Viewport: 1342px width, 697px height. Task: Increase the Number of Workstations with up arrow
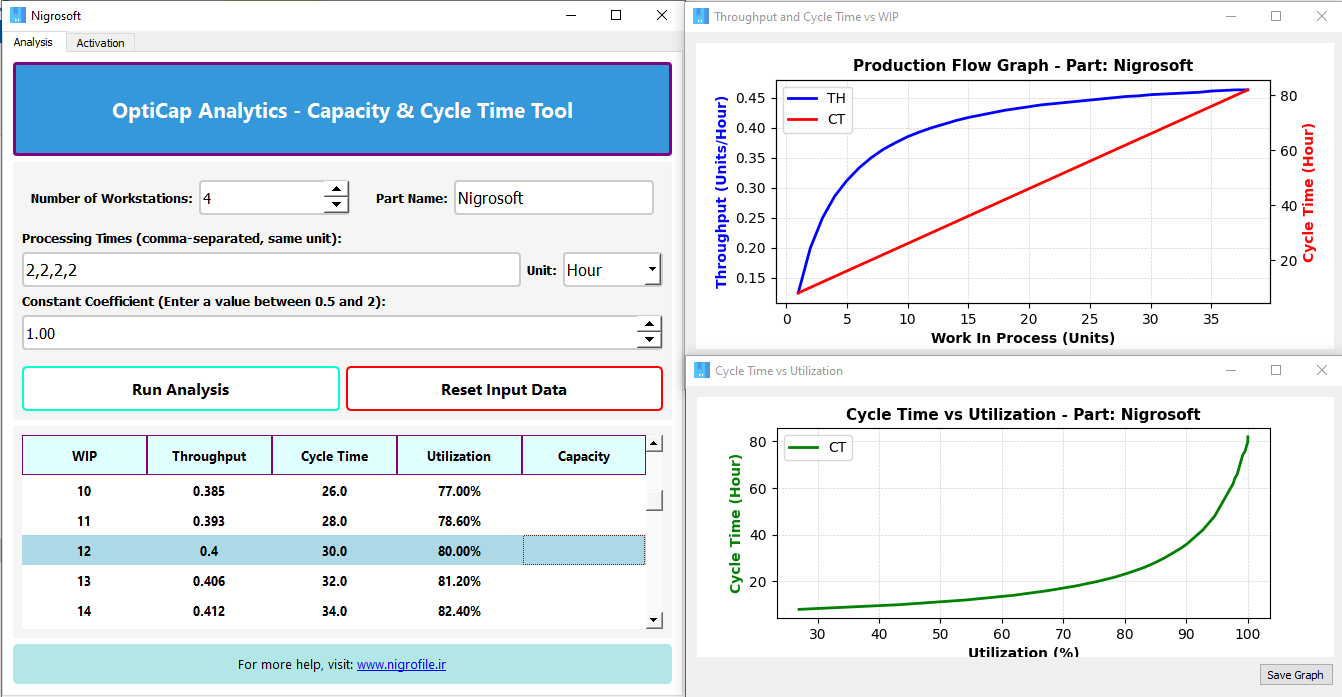pyautogui.click(x=336, y=190)
